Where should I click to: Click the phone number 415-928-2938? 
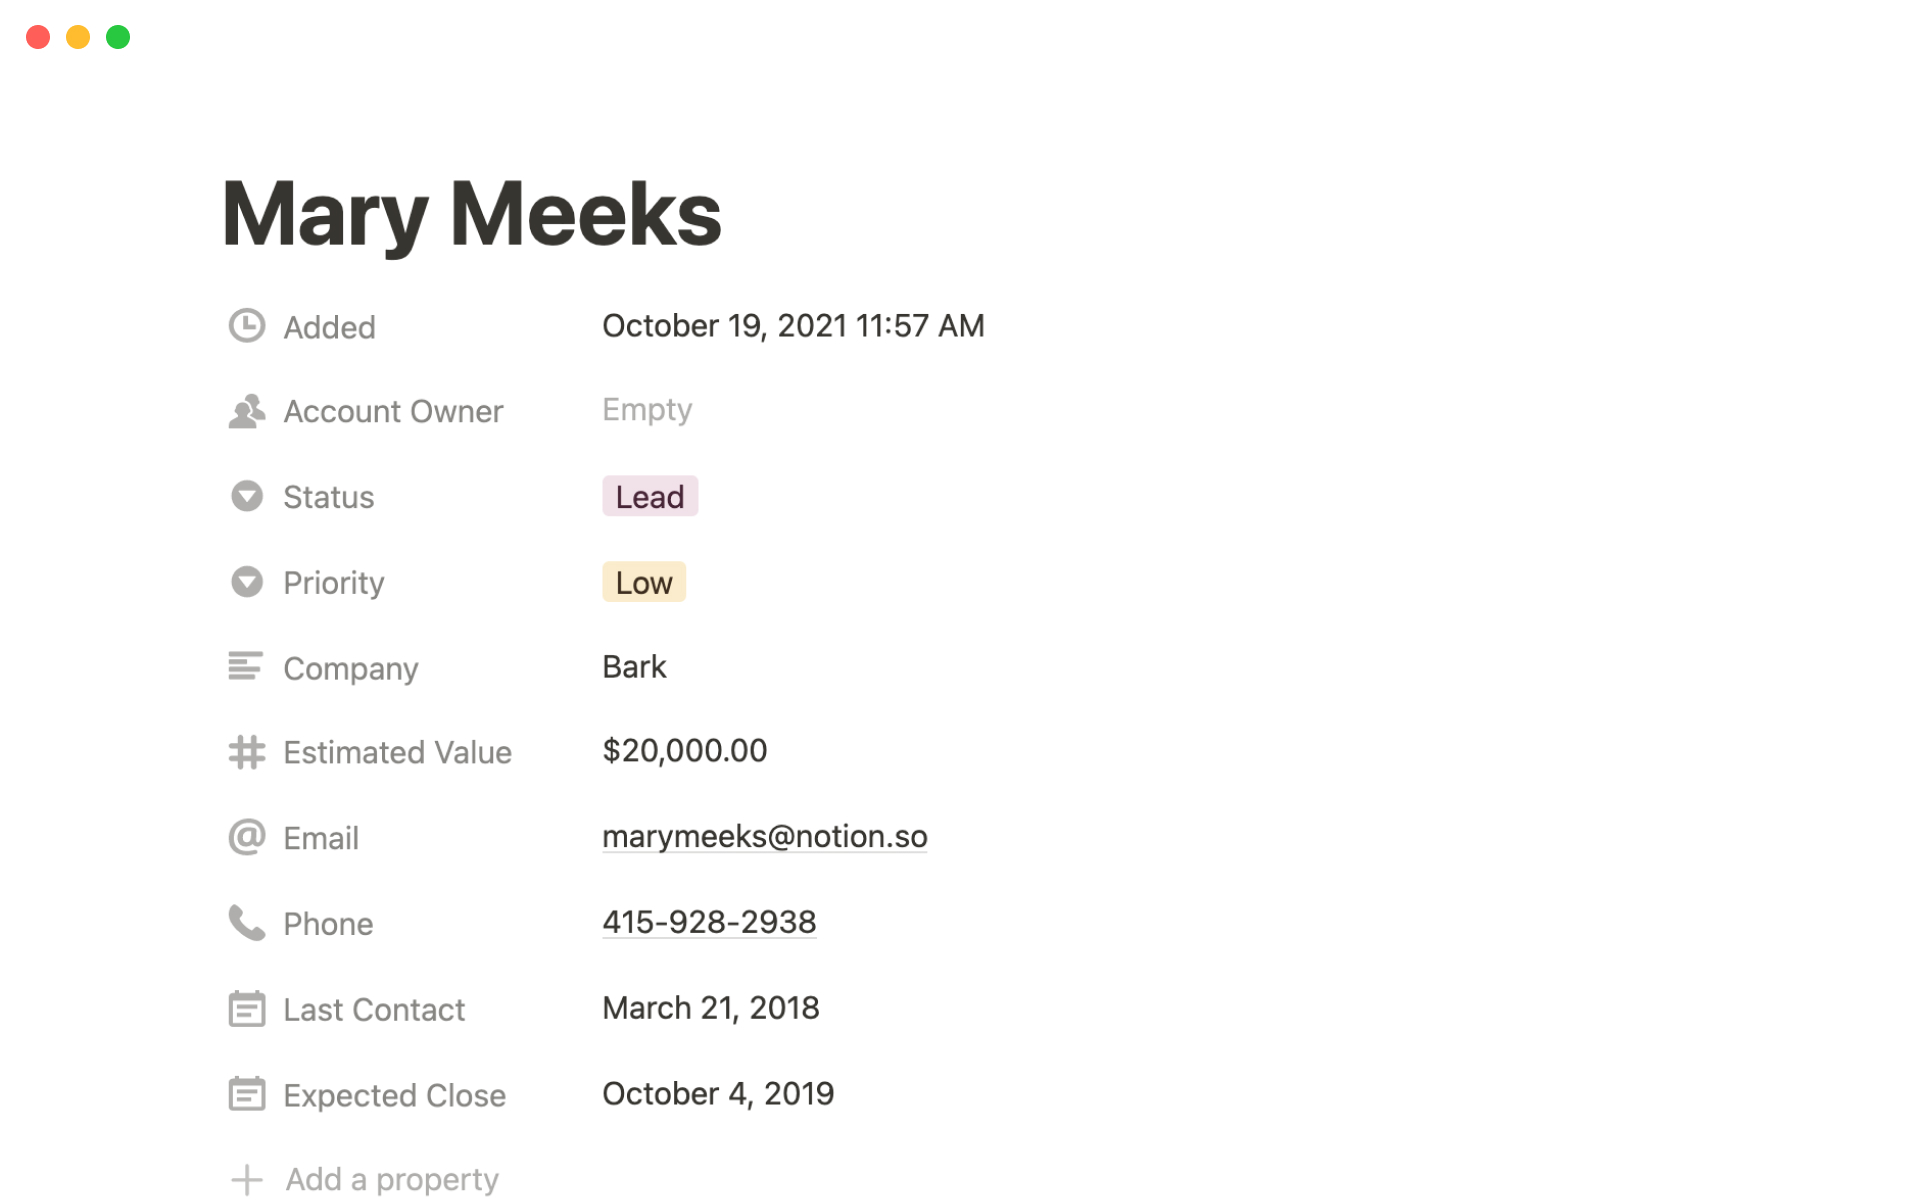click(x=708, y=922)
